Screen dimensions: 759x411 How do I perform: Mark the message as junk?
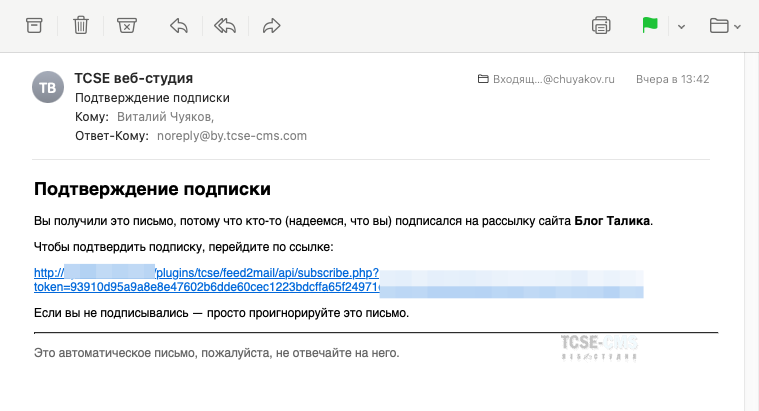(127, 25)
